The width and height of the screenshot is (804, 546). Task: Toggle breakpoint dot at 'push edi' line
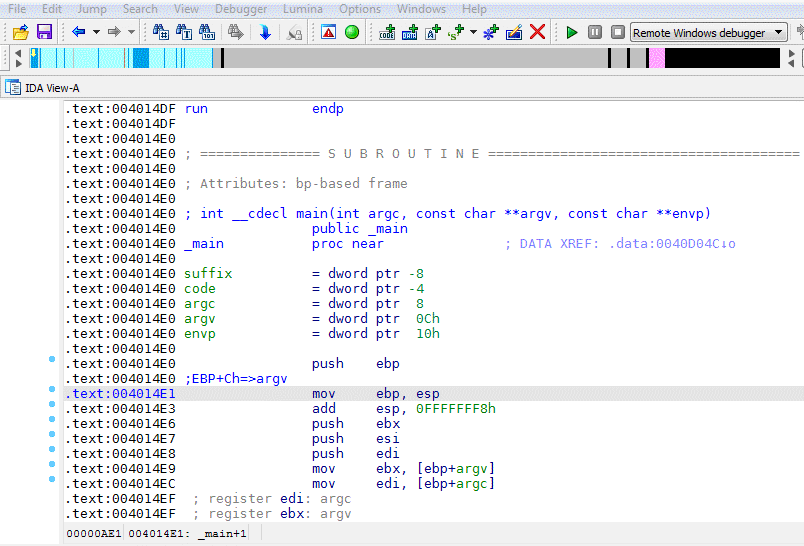(x=52, y=449)
